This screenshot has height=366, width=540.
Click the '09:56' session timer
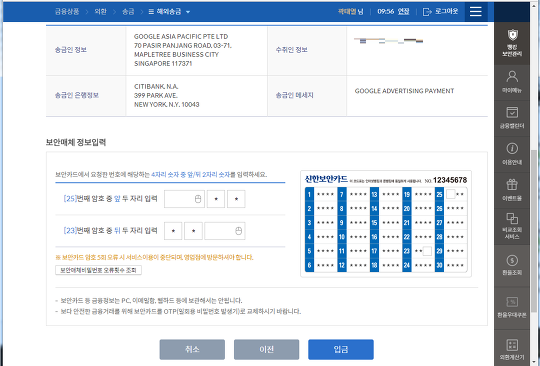pyautogui.click(x=385, y=11)
